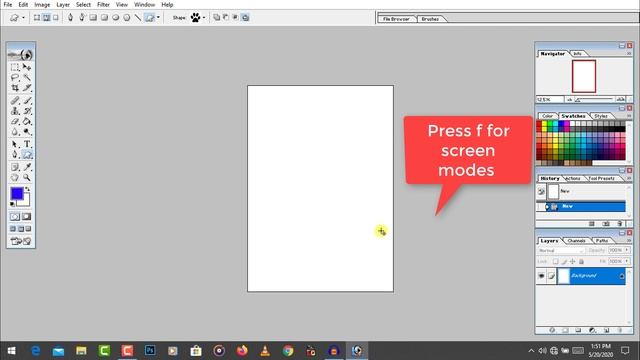Open background white color picker
Viewport: 640px width, 360px height.
[x=26, y=201]
